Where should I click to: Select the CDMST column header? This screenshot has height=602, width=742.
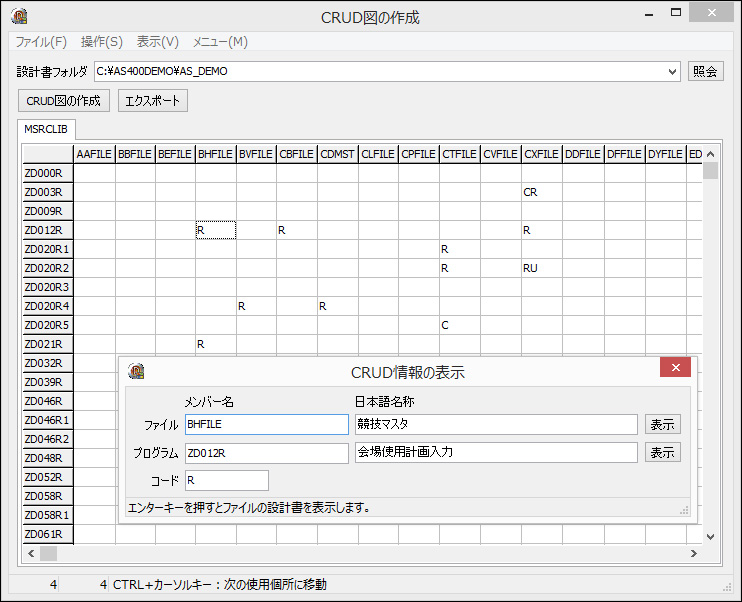tap(337, 154)
